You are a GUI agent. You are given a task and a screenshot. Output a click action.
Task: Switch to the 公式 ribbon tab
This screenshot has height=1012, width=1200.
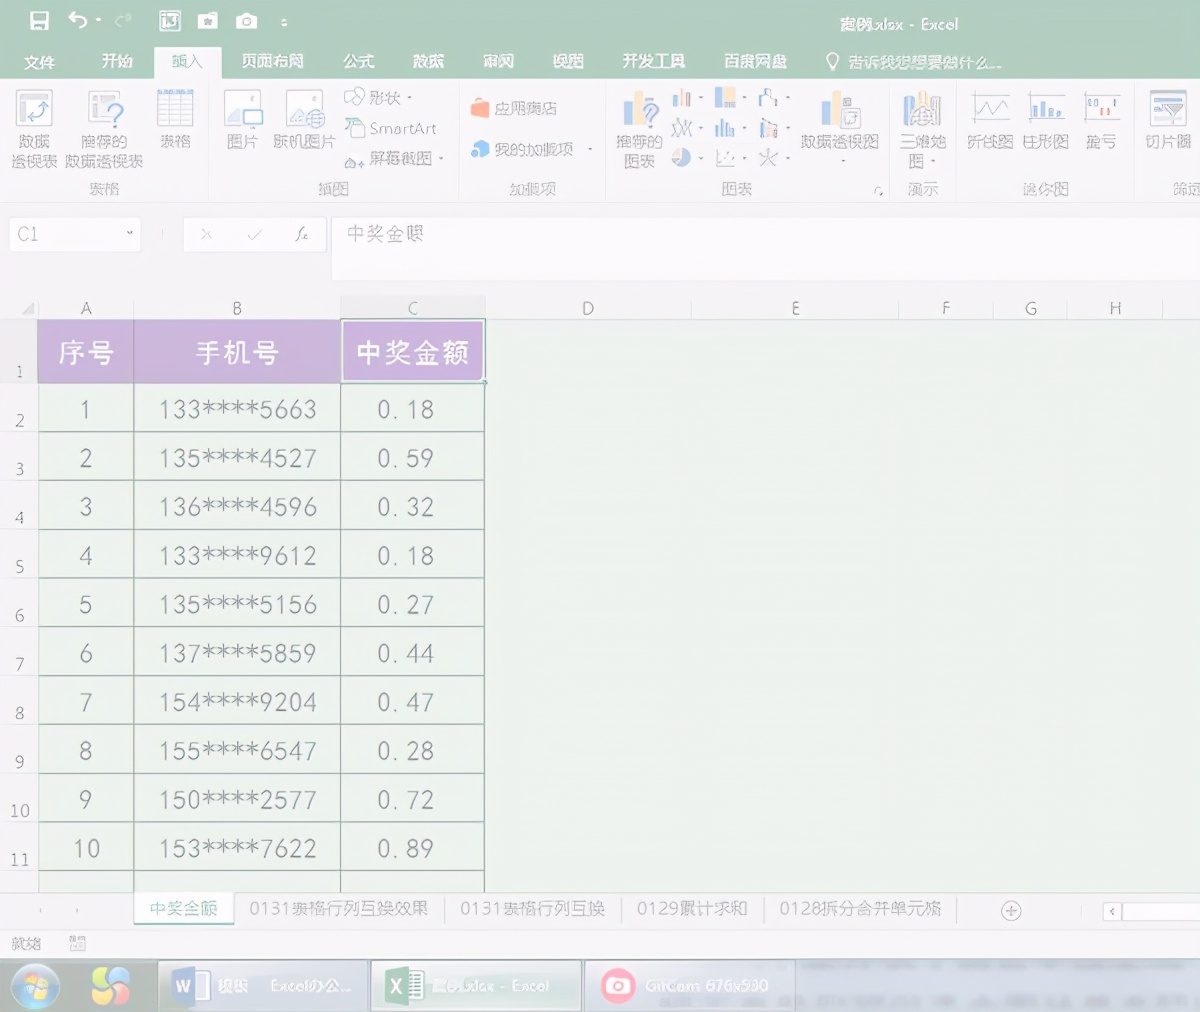(x=357, y=61)
